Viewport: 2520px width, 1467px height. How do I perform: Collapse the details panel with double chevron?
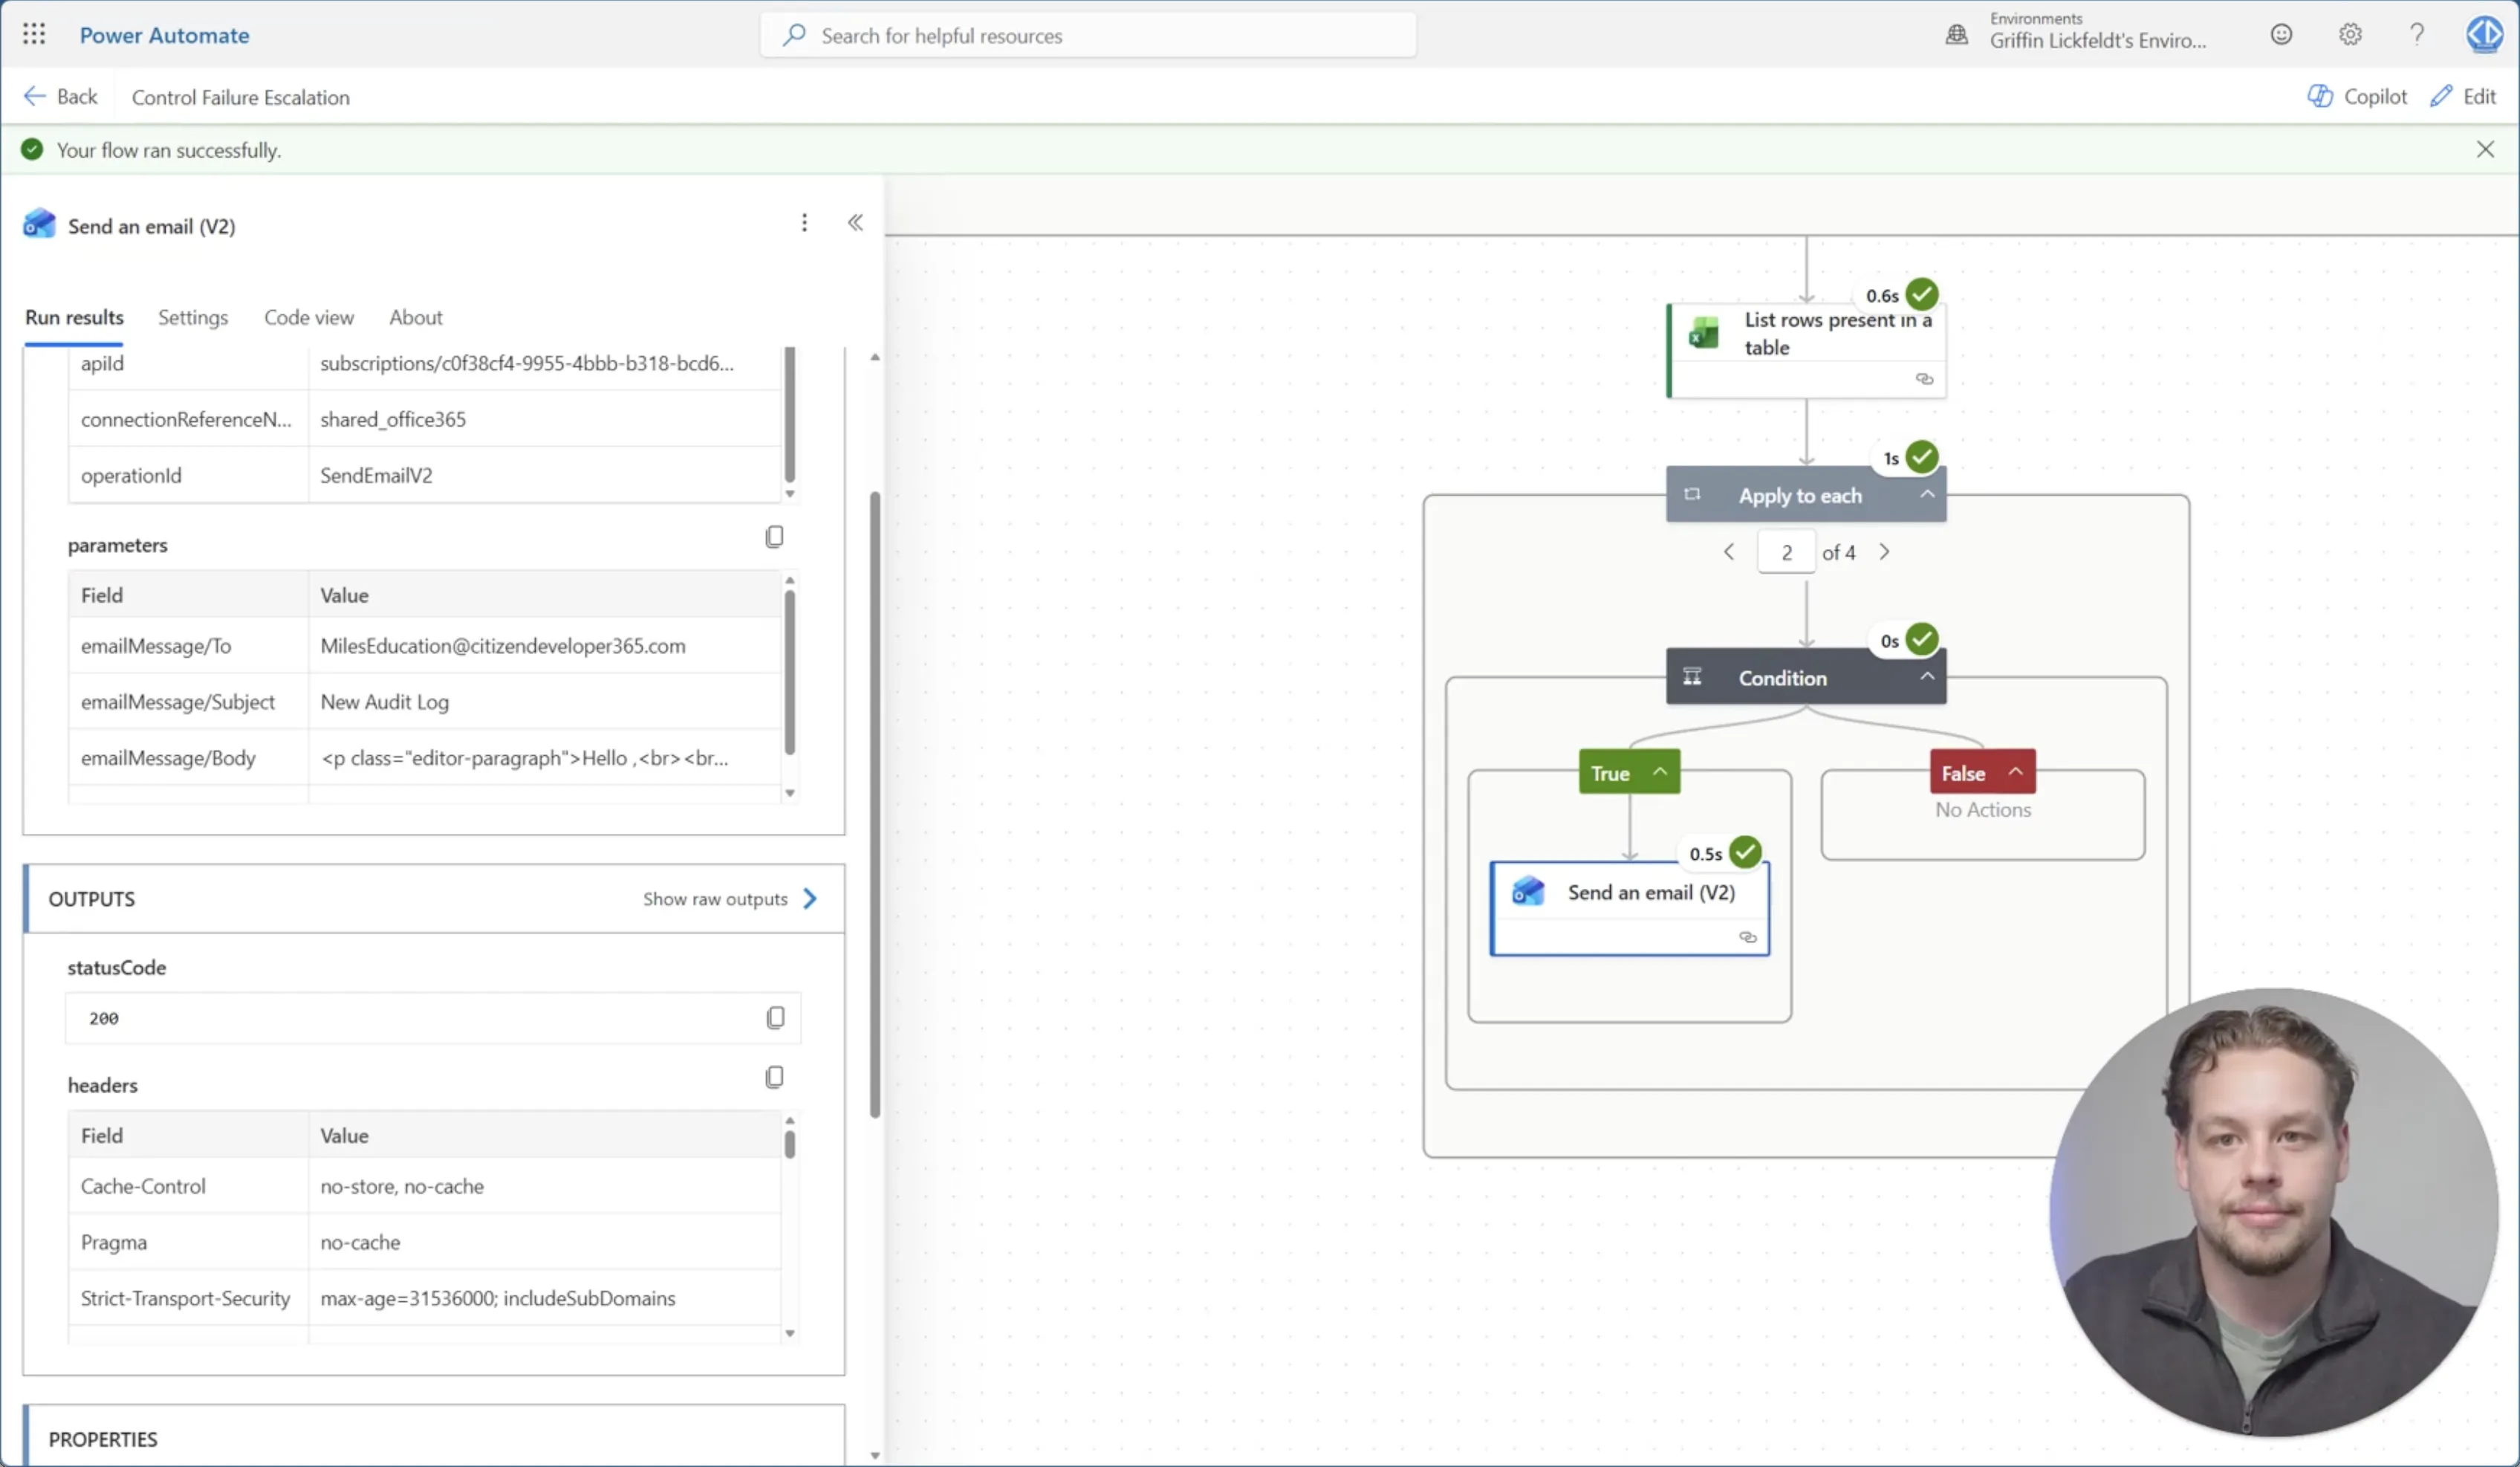(855, 222)
